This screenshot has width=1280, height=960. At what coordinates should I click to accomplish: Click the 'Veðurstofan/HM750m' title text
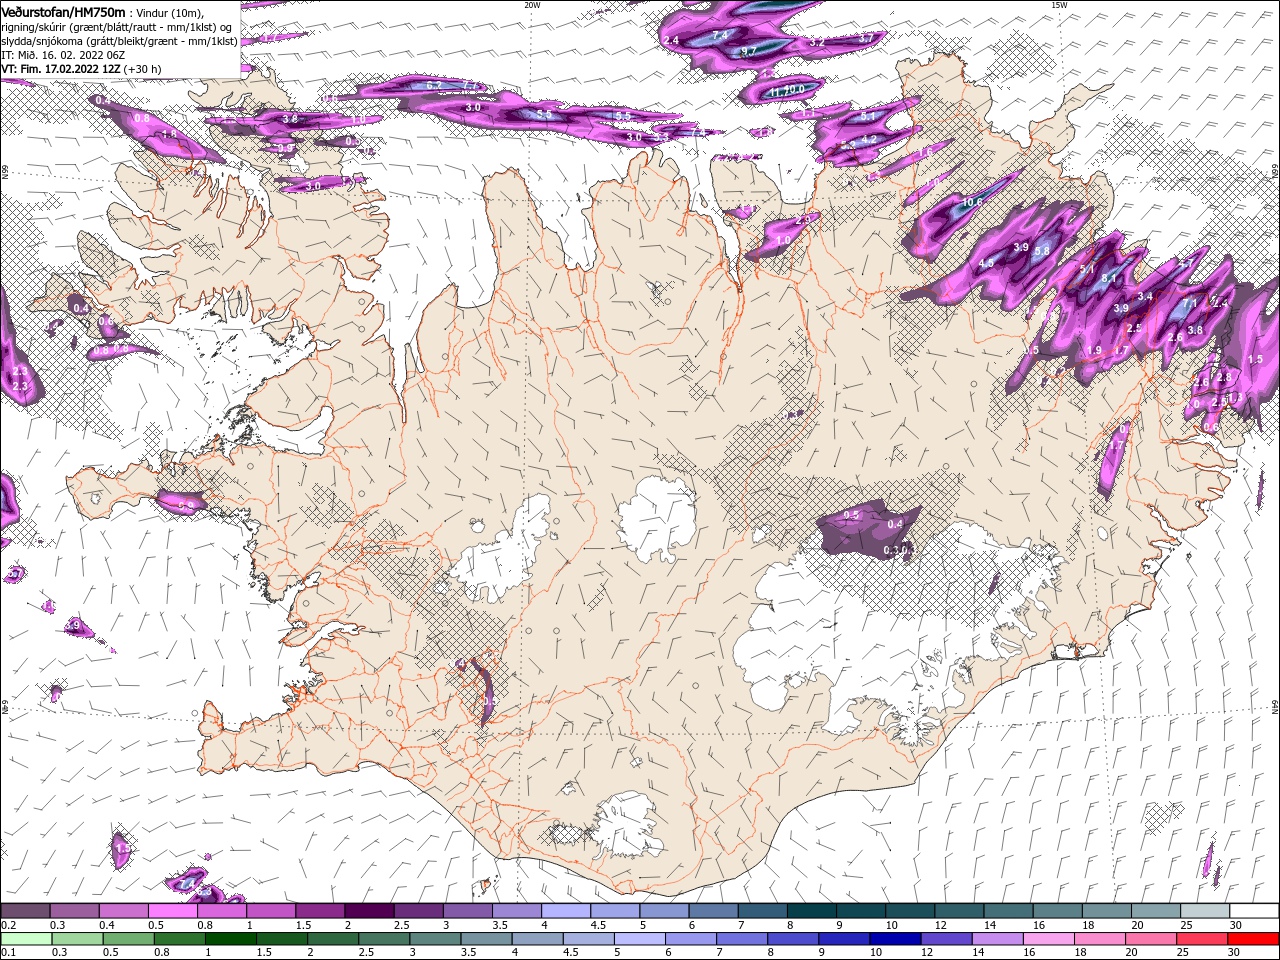click(63, 12)
